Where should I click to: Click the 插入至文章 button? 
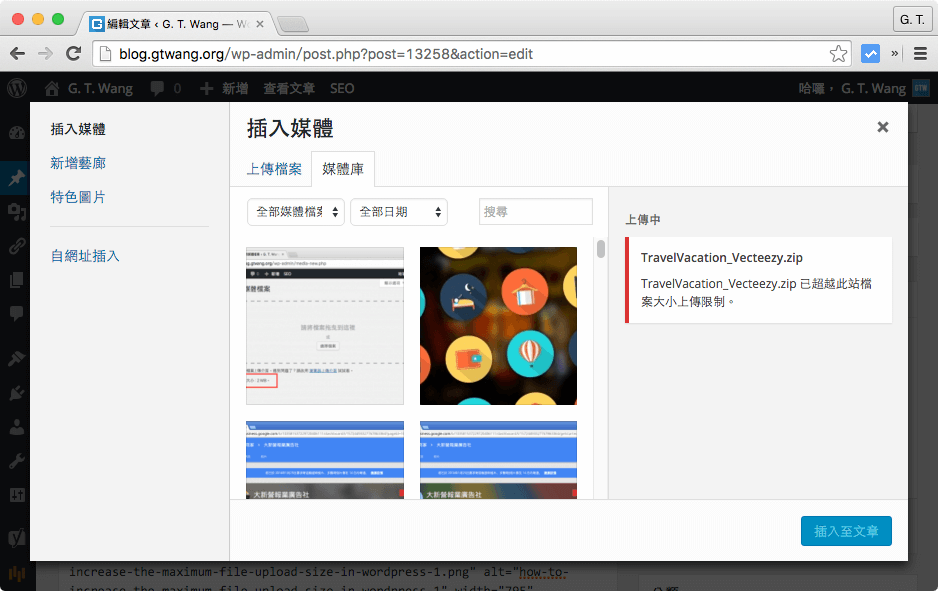[x=846, y=532]
